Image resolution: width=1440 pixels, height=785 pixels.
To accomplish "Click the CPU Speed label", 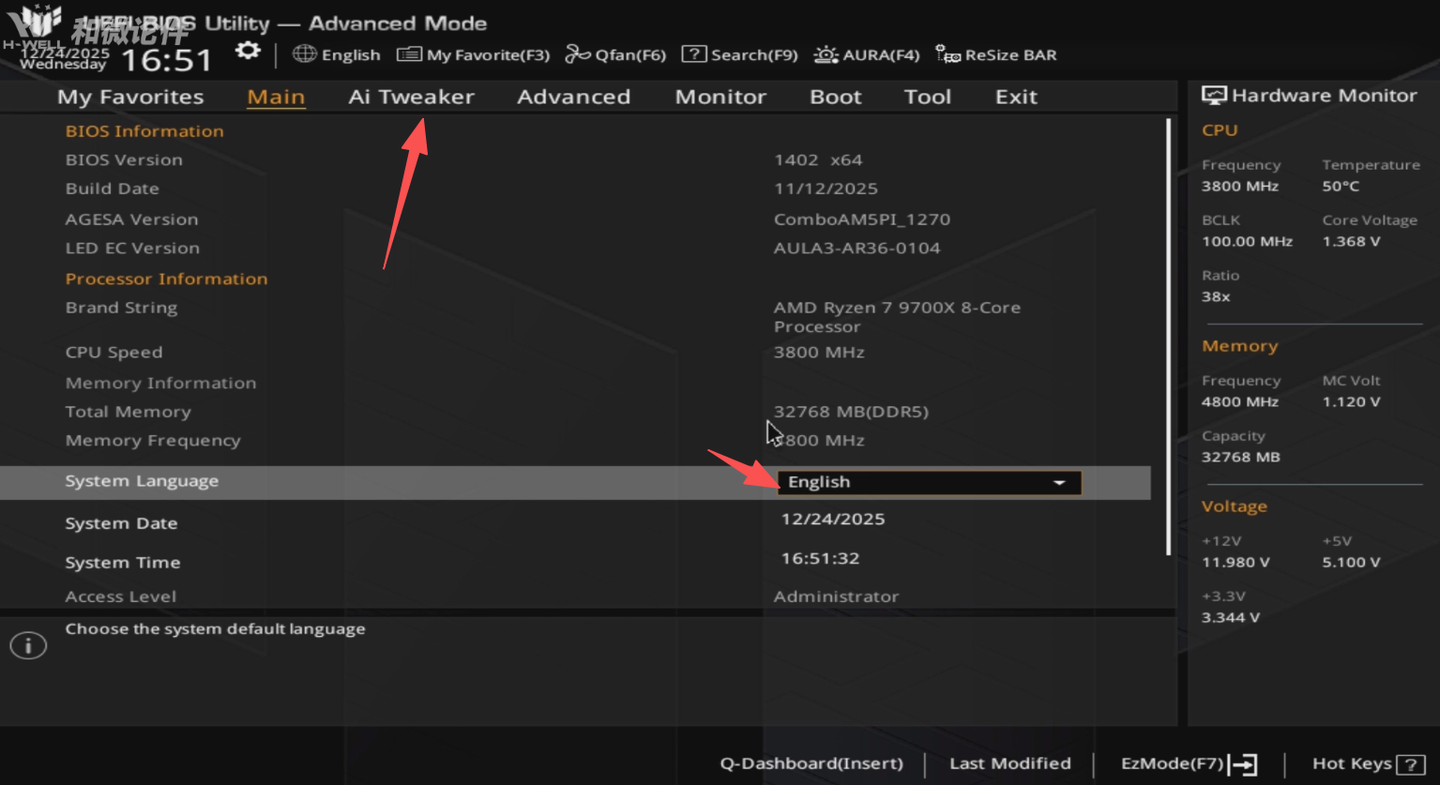I will coord(114,352).
